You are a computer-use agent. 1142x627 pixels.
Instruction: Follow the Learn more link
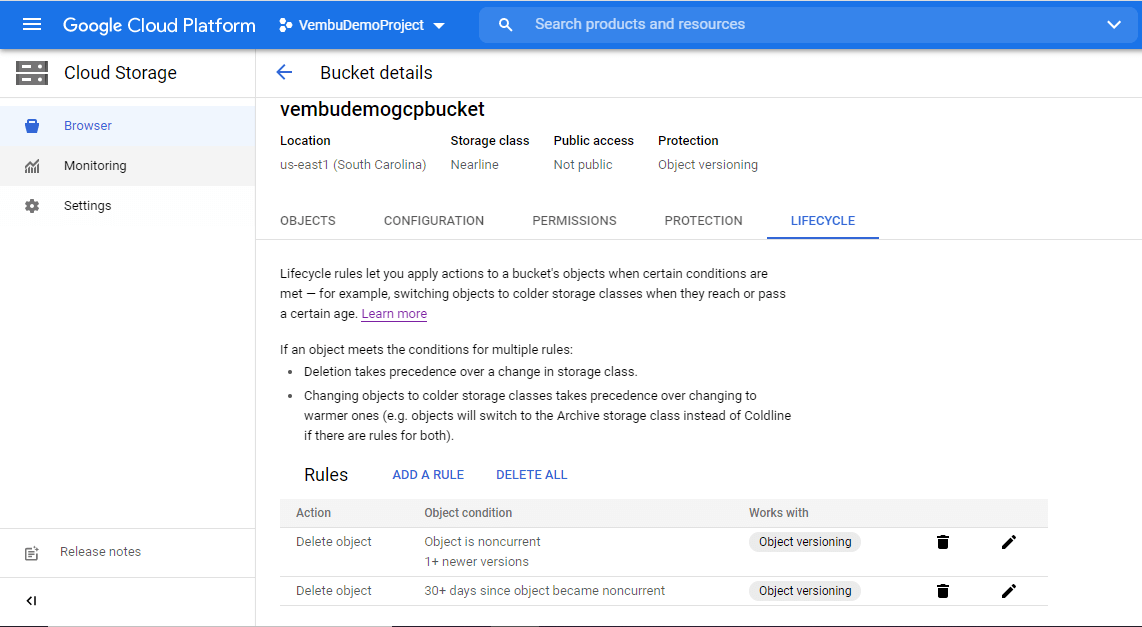click(x=394, y=314)
